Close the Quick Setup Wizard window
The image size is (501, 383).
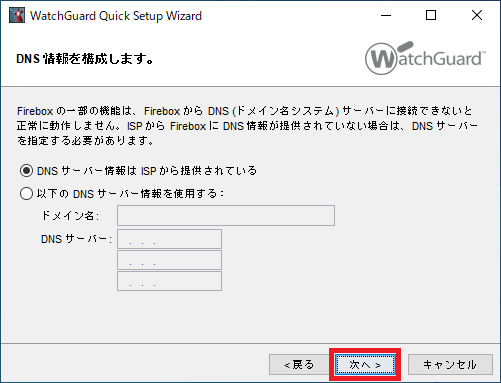pos(477,15)
